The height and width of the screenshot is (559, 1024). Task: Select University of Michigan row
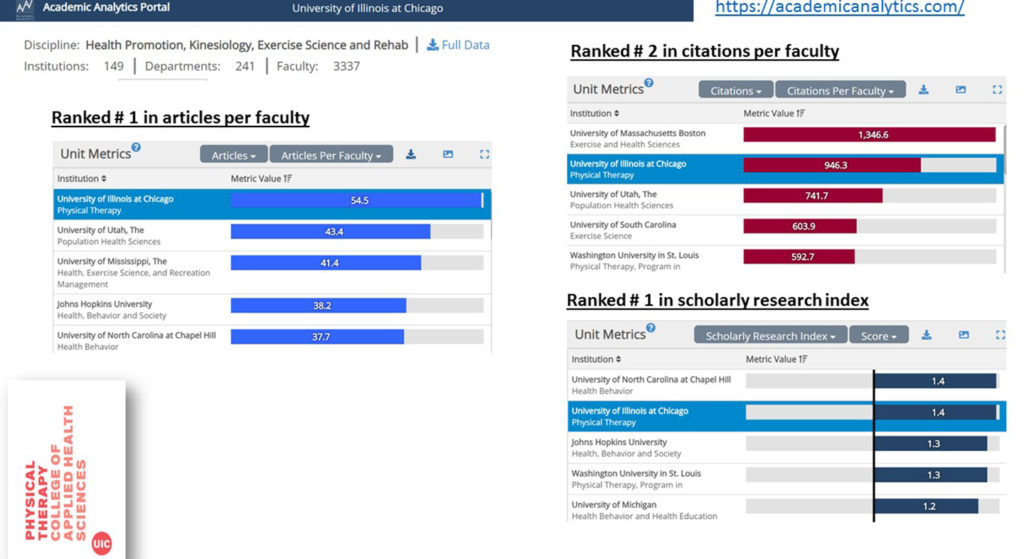[787, 509]
